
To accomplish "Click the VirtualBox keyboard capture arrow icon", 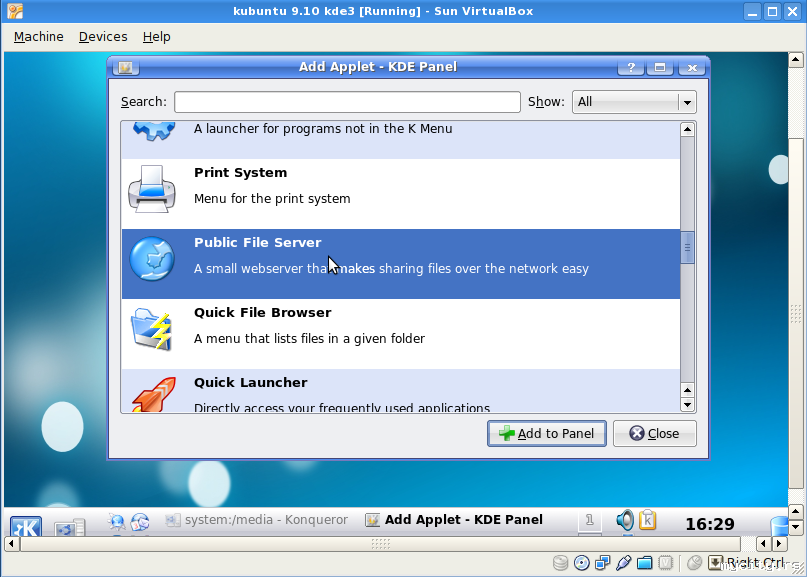I will click(x=715, y=563).
